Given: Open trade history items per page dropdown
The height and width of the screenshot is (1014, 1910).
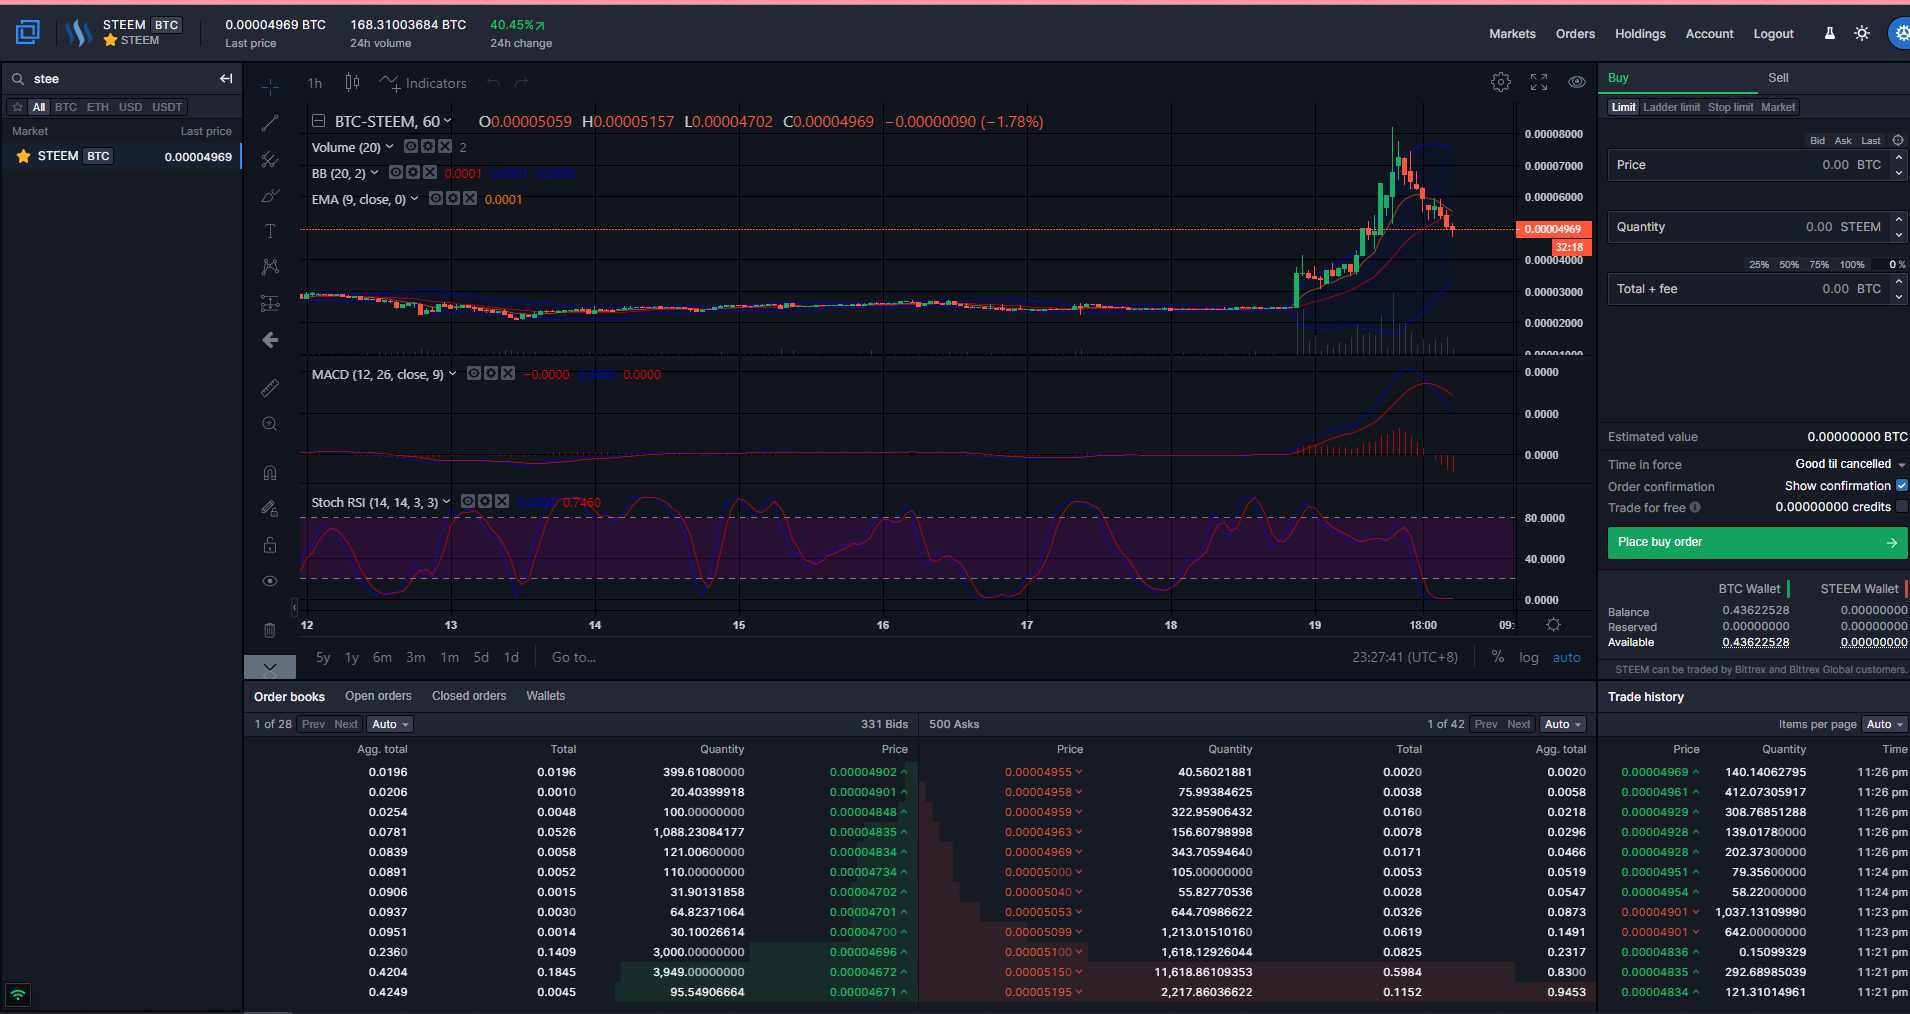Looking at the screenshot, I should (1885, 724).
